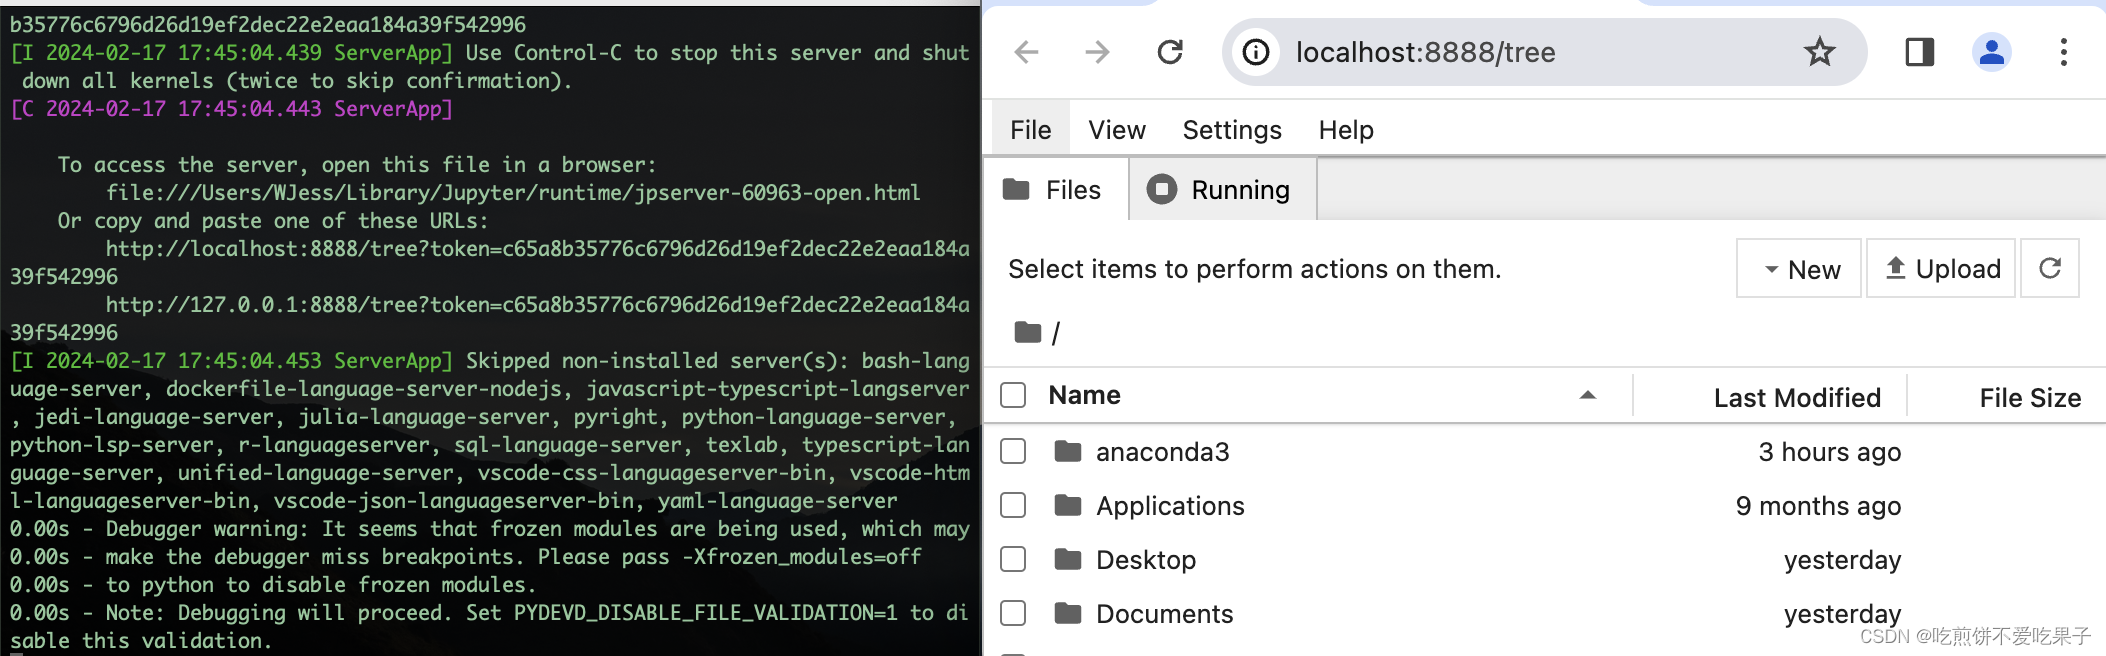The width and height of the screenshot is (2106, 656).
Task: Open the Documents folder link
Action: pyautogui.click(x=1164, y=614)
